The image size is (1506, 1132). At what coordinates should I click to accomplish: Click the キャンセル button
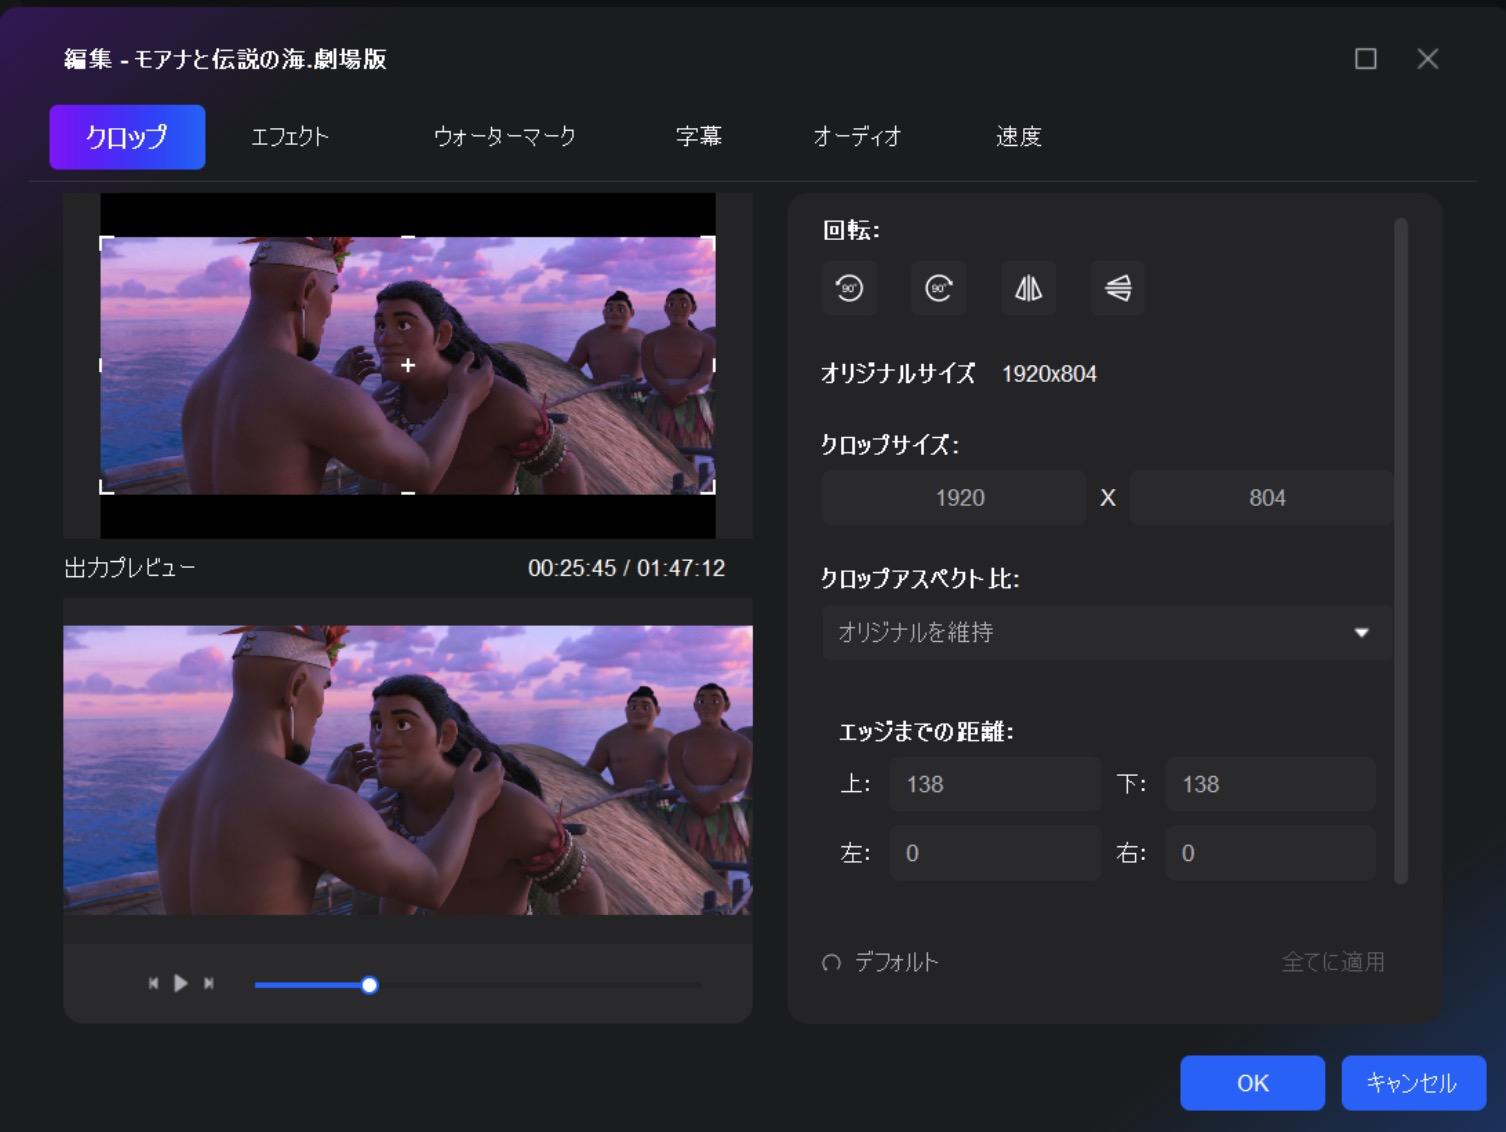[1413, 1083]
